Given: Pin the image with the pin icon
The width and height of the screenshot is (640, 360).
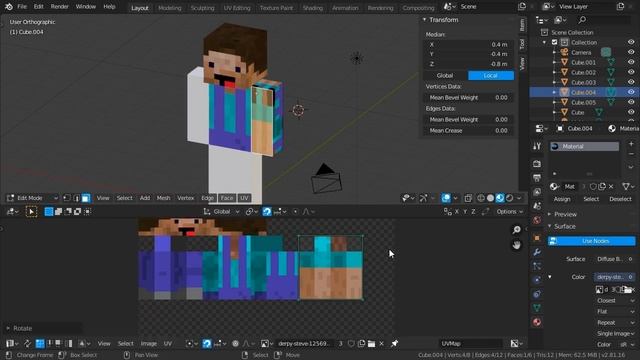Looking at the screenshot, I should pyautogui.click(x=394, y=344).
